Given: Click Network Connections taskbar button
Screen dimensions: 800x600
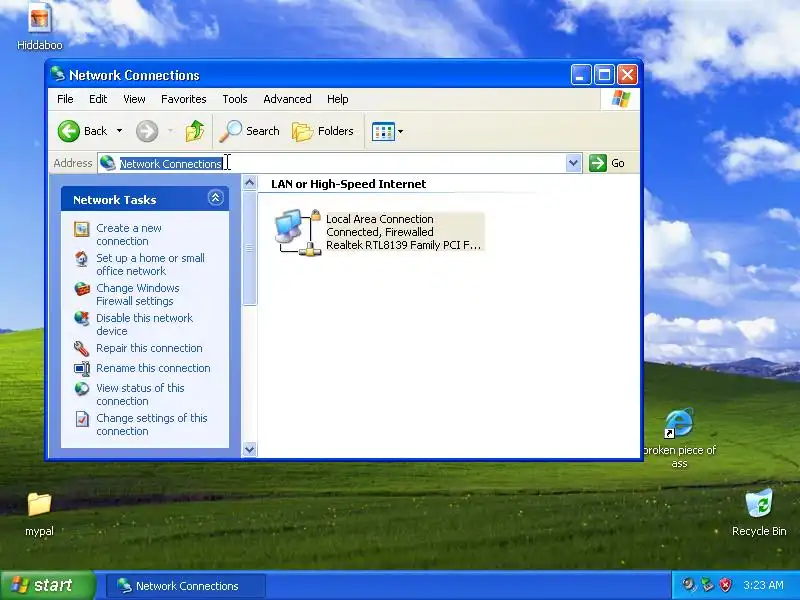Looking at the screenshot, I should point(186,586).
